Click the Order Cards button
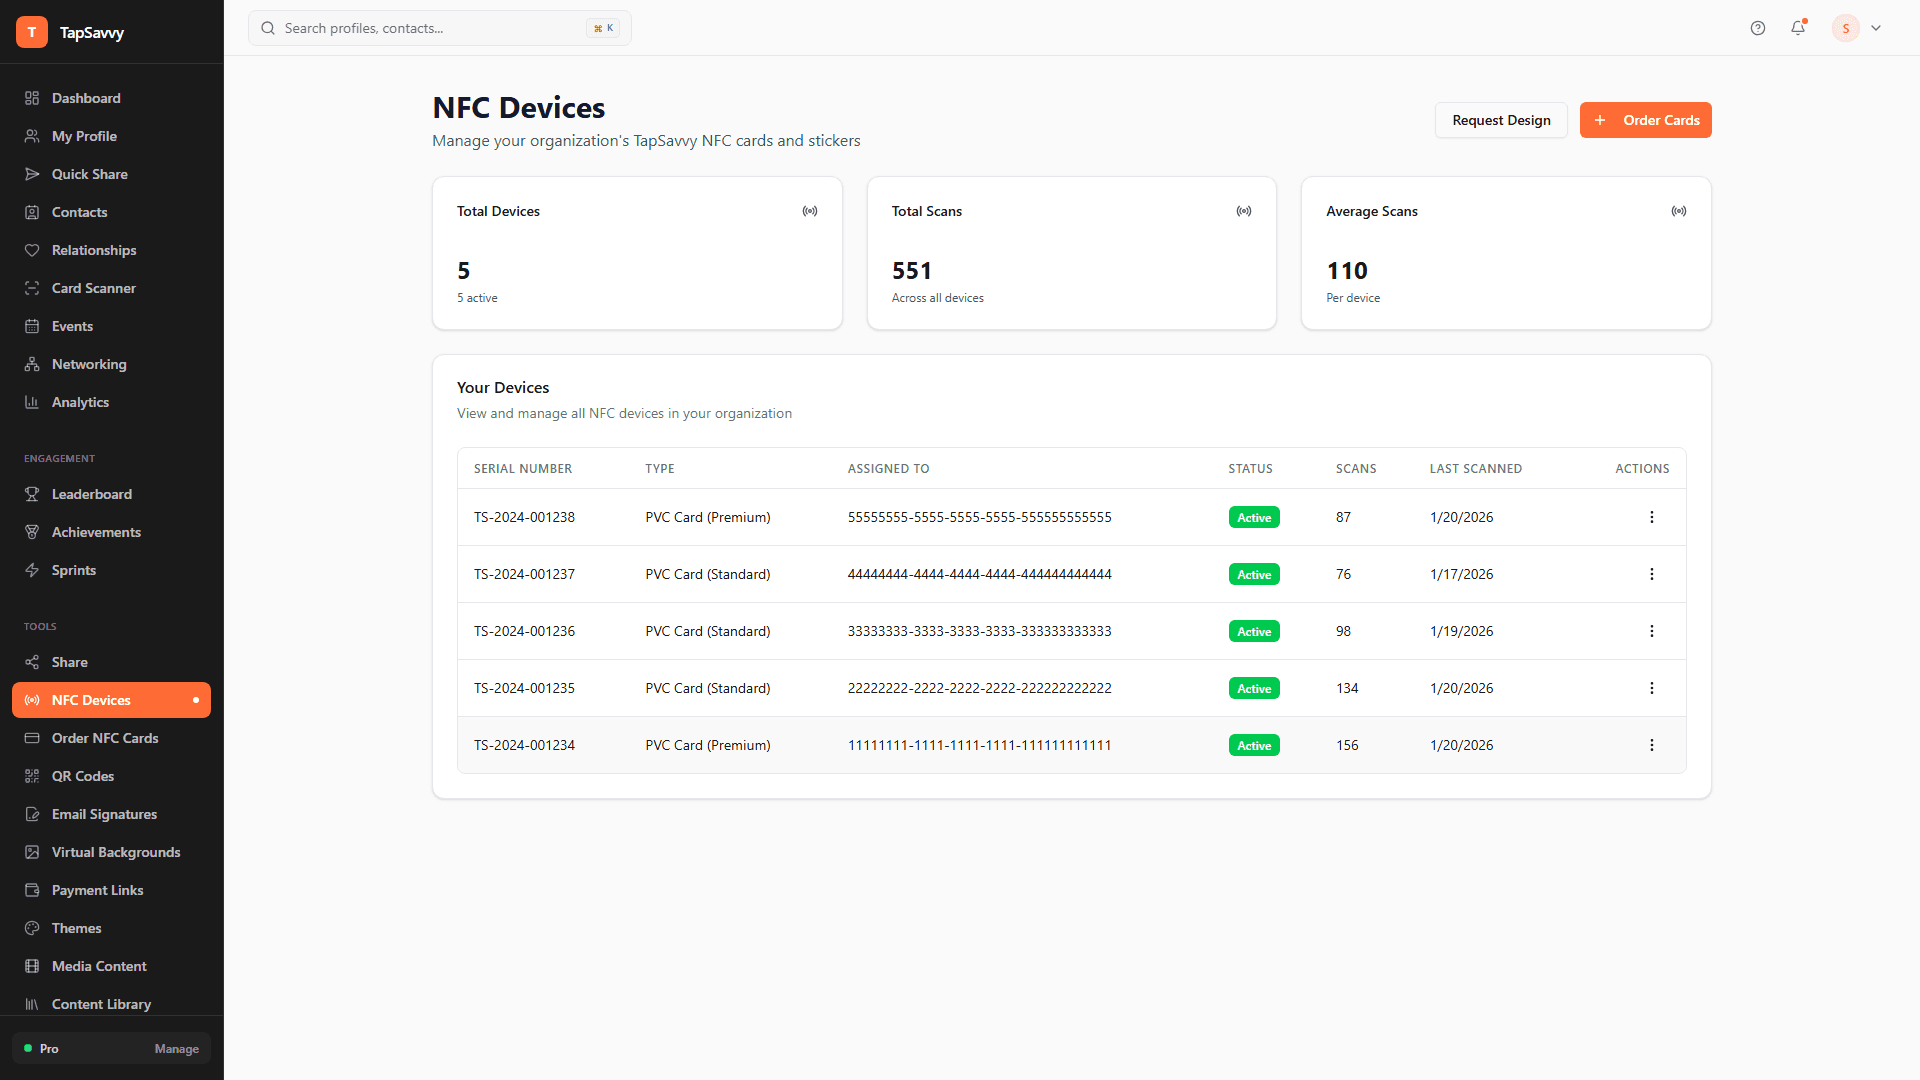 coord(1645,120)
